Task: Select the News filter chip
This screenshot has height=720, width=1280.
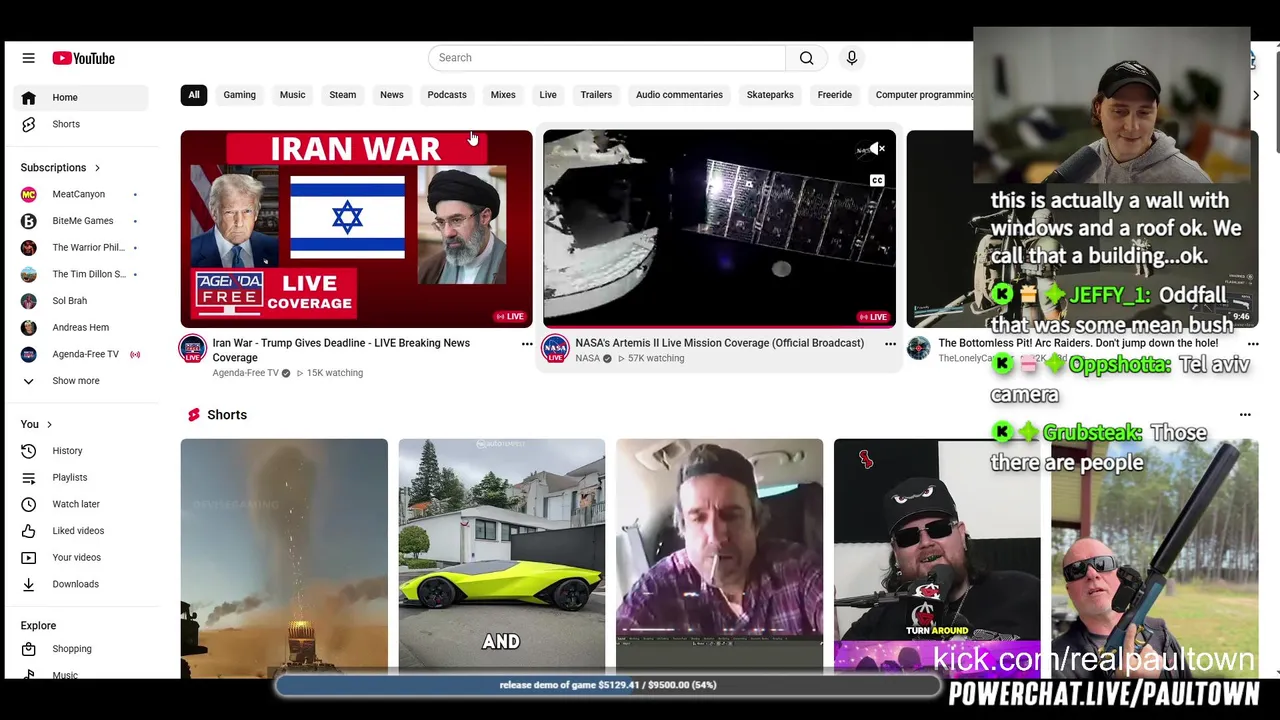Action: point(392,95)
